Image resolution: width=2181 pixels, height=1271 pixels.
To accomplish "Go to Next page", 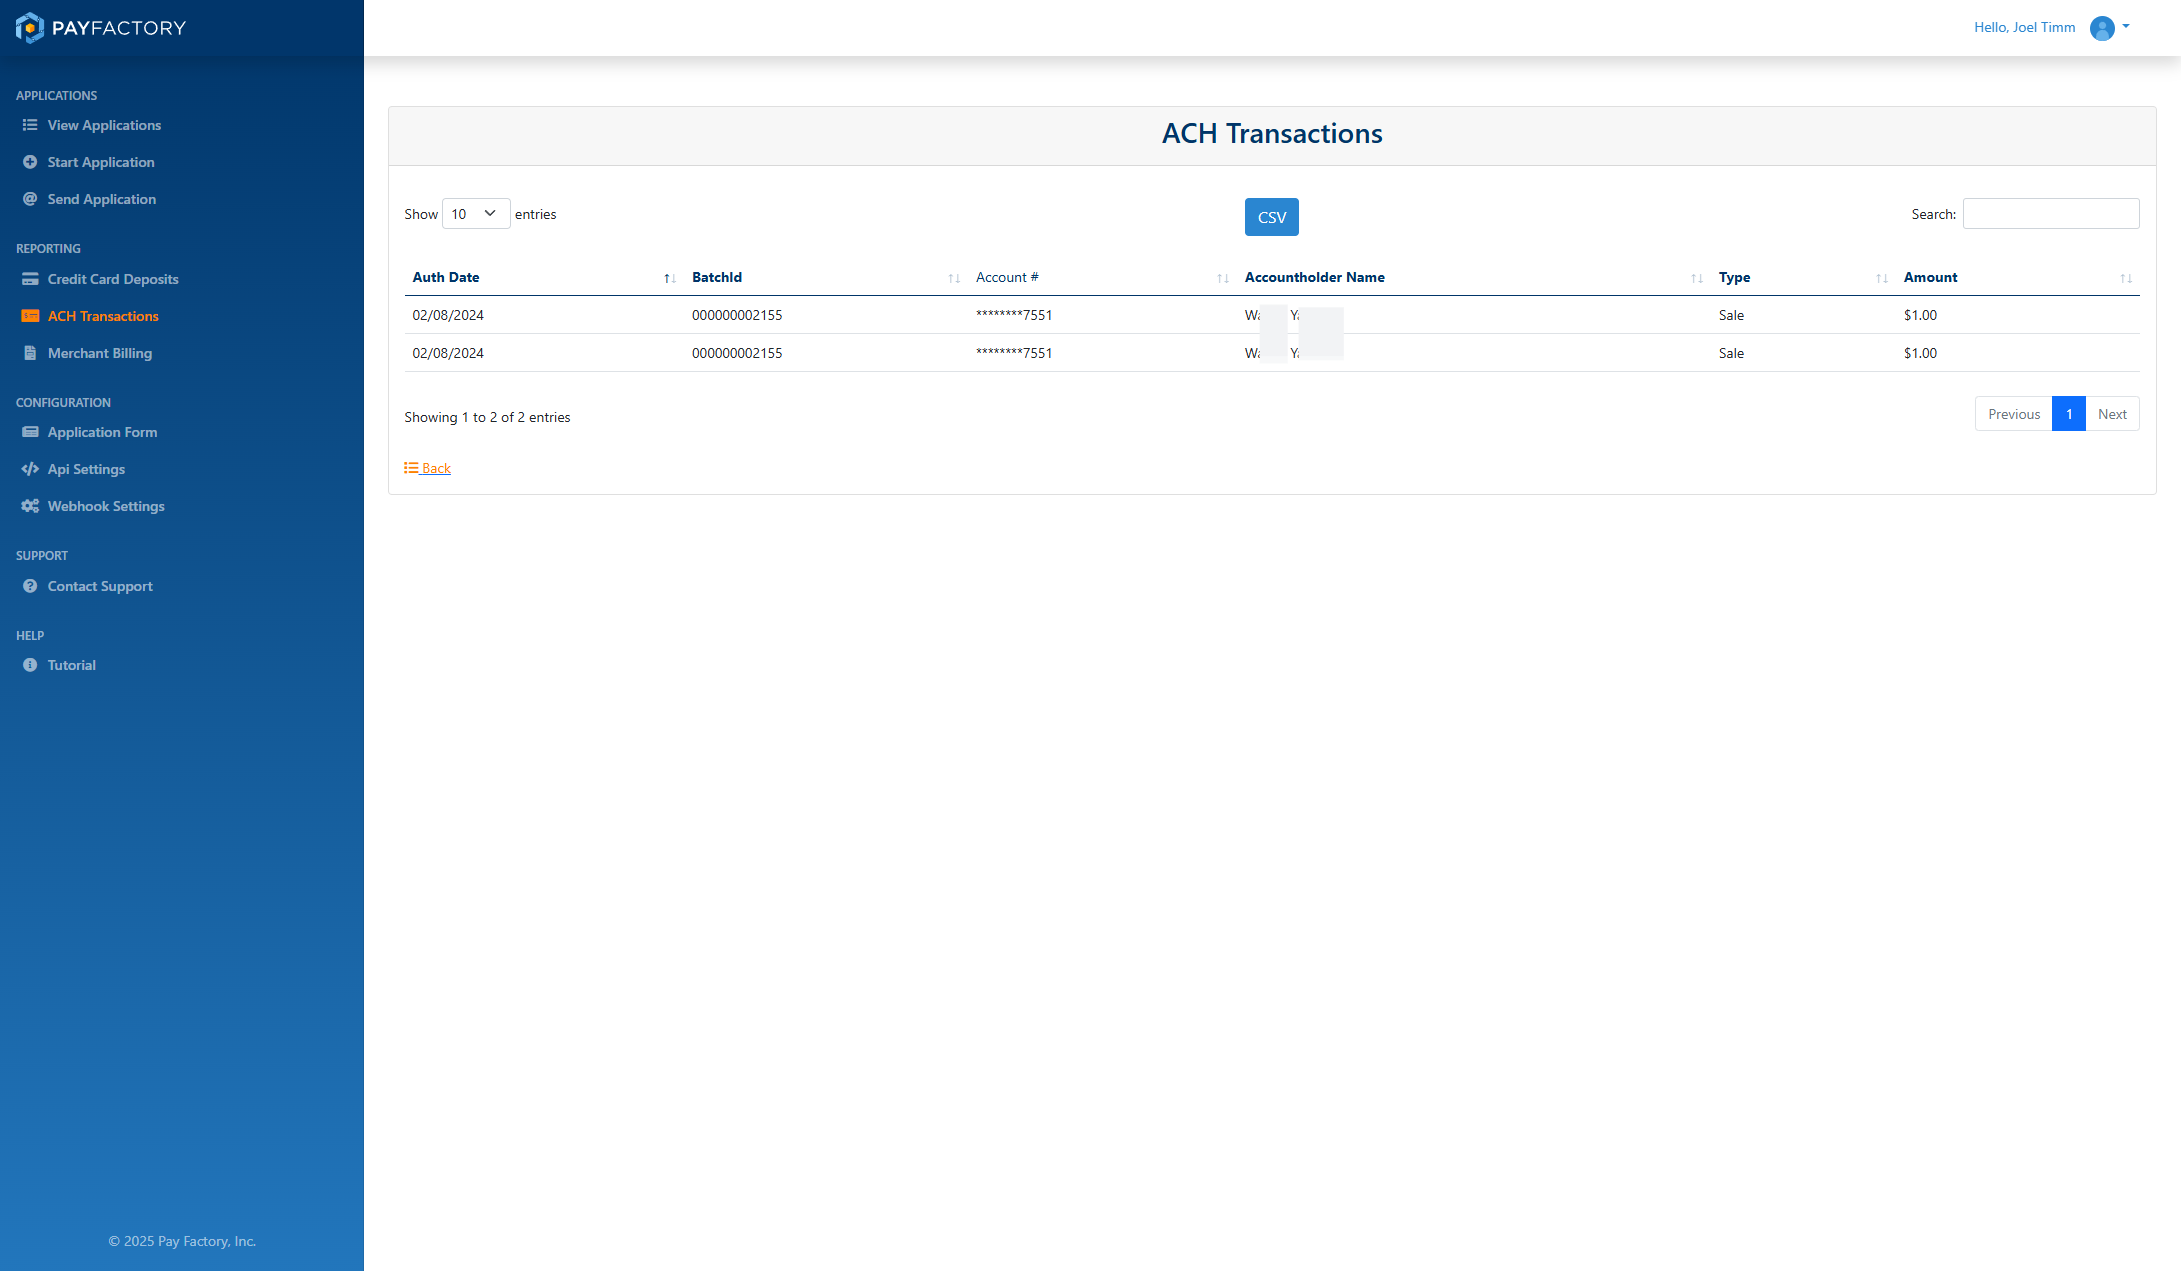I will [2112, 414].
